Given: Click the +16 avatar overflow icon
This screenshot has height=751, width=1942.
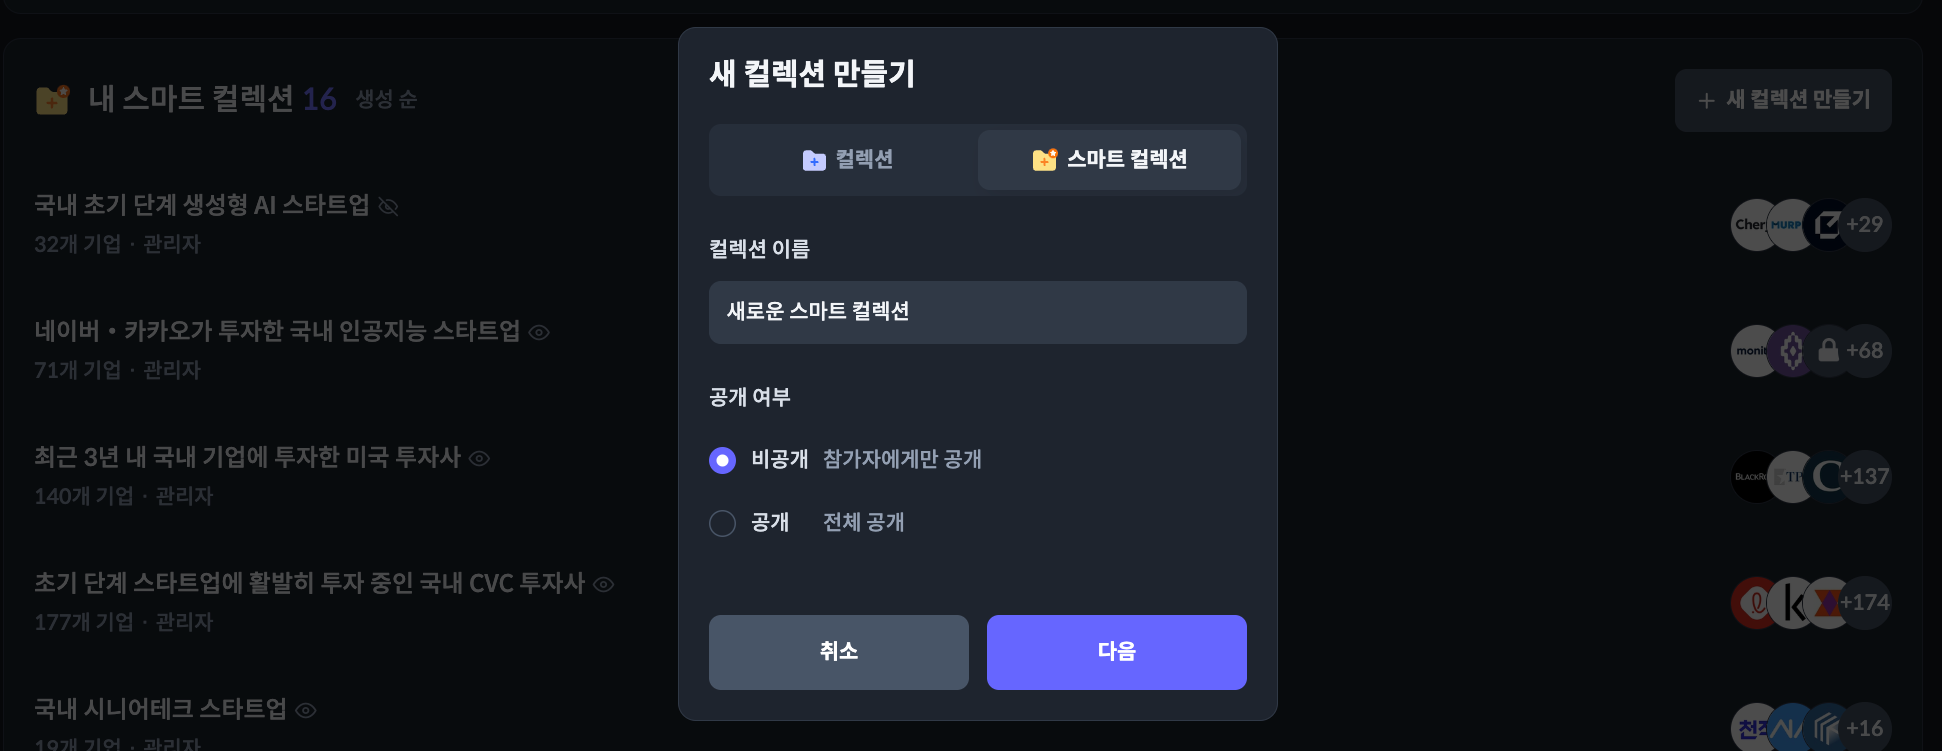Looking at the screenshot, I should 1866,727.
